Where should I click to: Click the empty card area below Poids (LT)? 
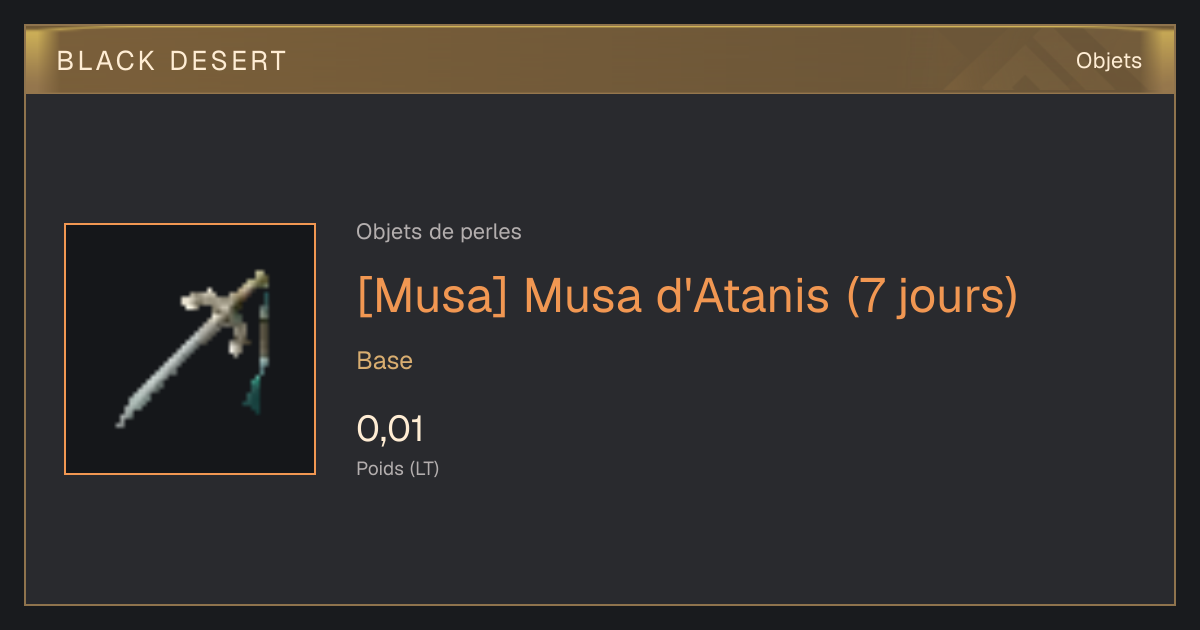600,540
